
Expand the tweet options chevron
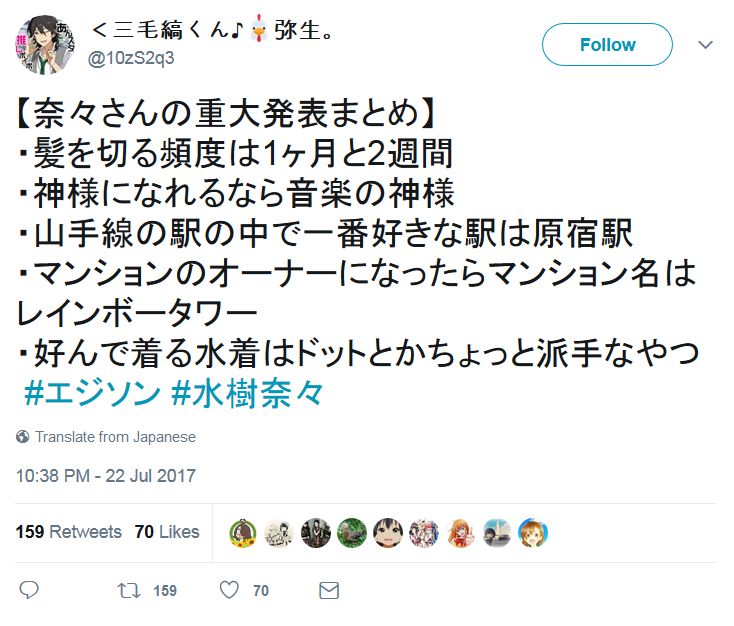pyautogui.click(x=705, y=45)
